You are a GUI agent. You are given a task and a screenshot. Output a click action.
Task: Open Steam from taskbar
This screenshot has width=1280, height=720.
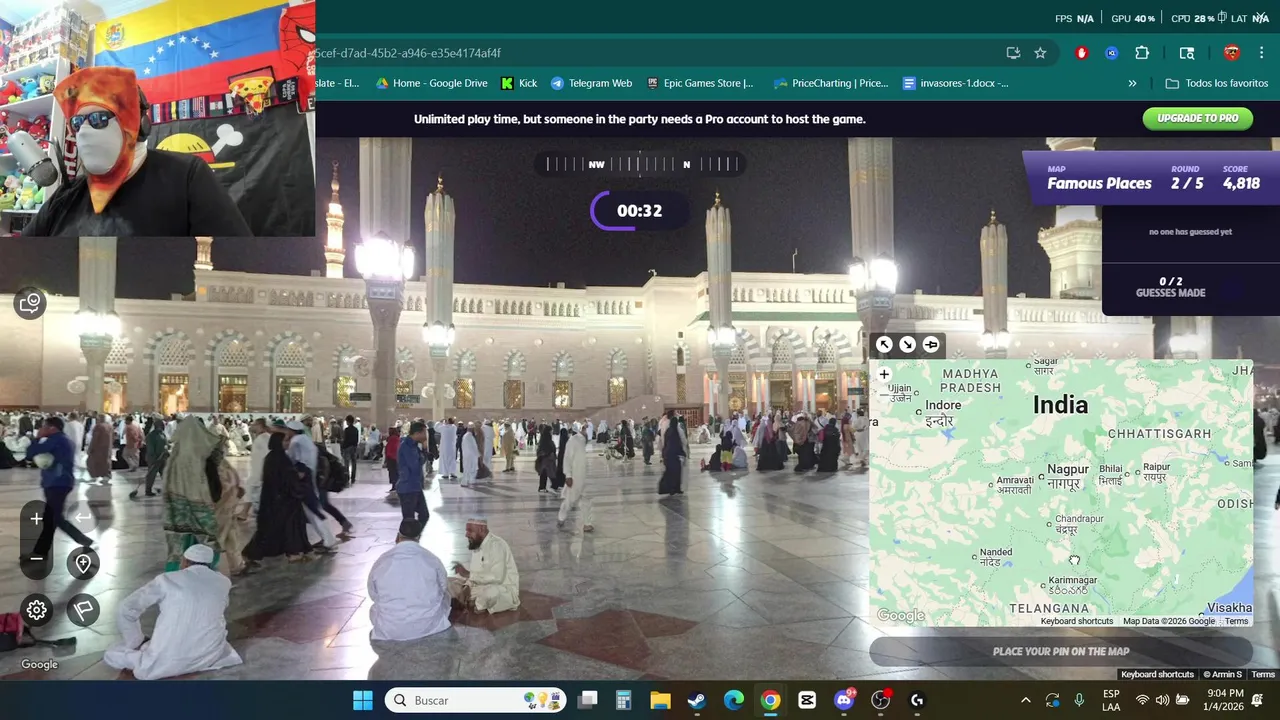pyautogui.click(x=697, y=700)
